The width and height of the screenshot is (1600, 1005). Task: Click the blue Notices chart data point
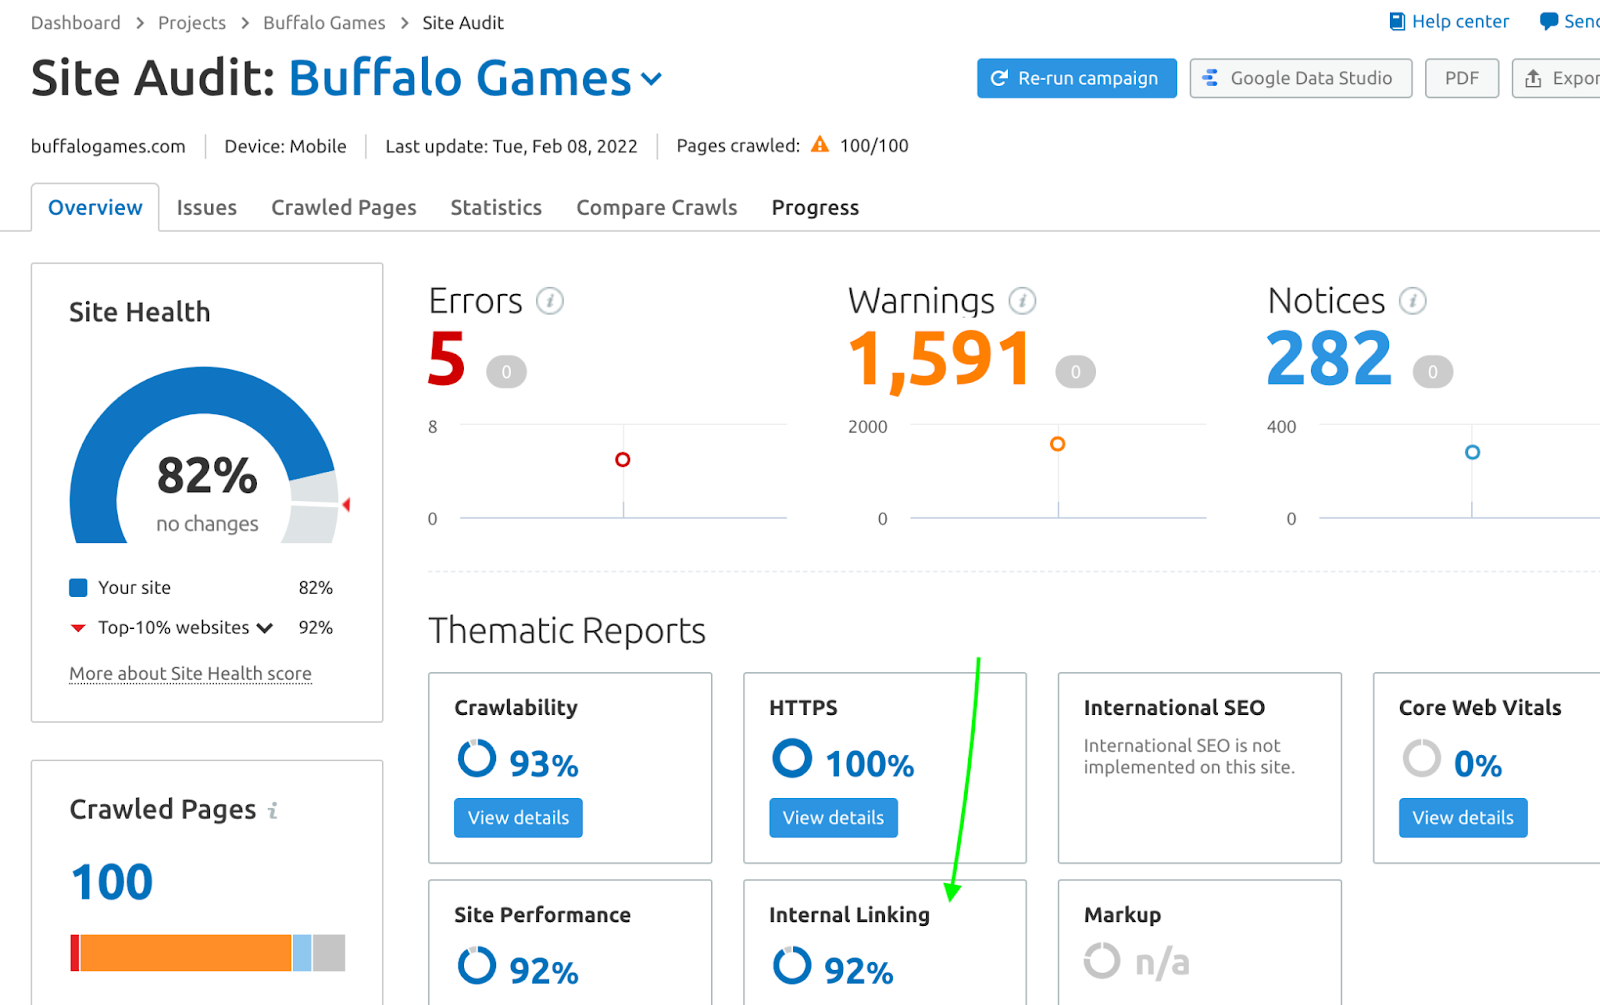[x=1472, y=452]
